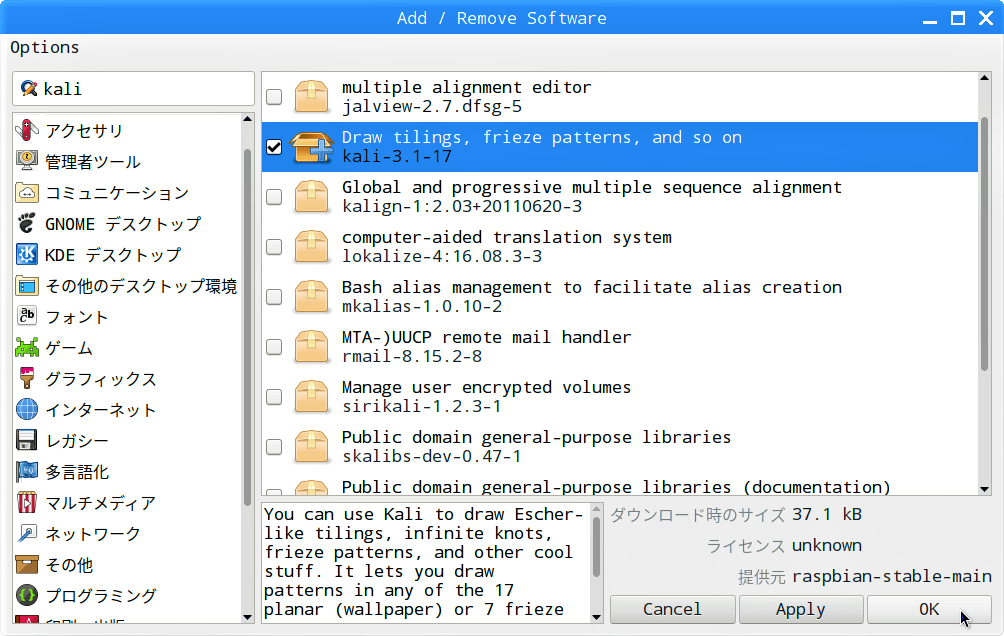1004x636 pixels.
Task: Click the Cancel button
Action: pyautogui.click(x=672, y=609)
